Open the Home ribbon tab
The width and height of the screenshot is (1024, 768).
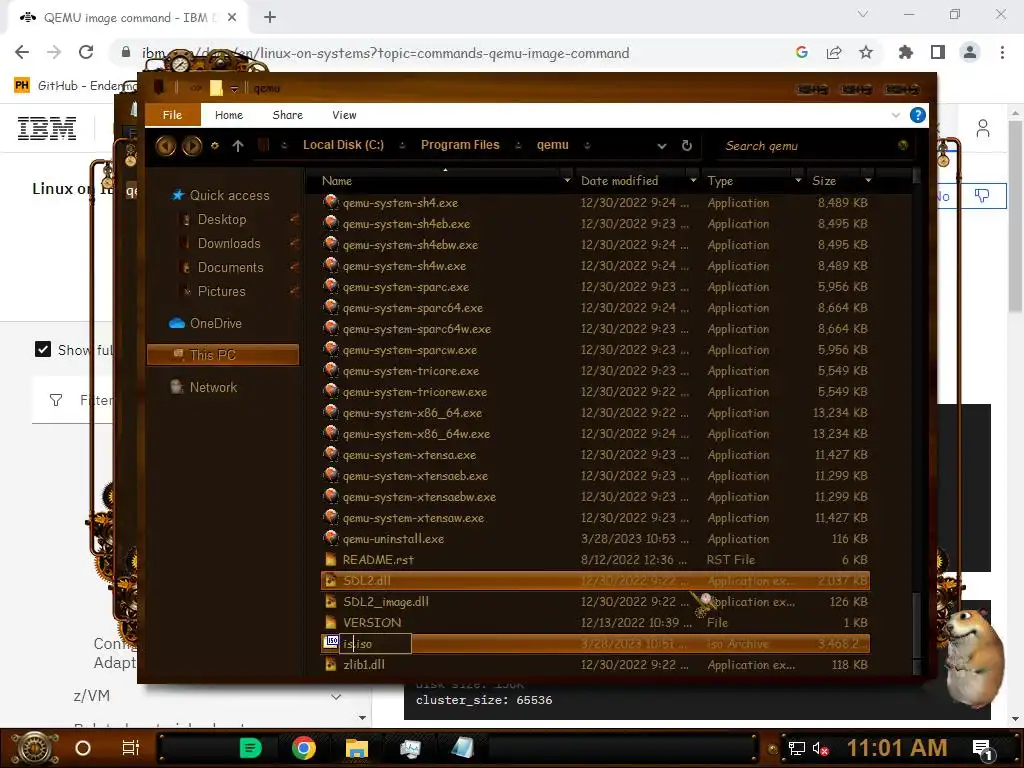229,115
